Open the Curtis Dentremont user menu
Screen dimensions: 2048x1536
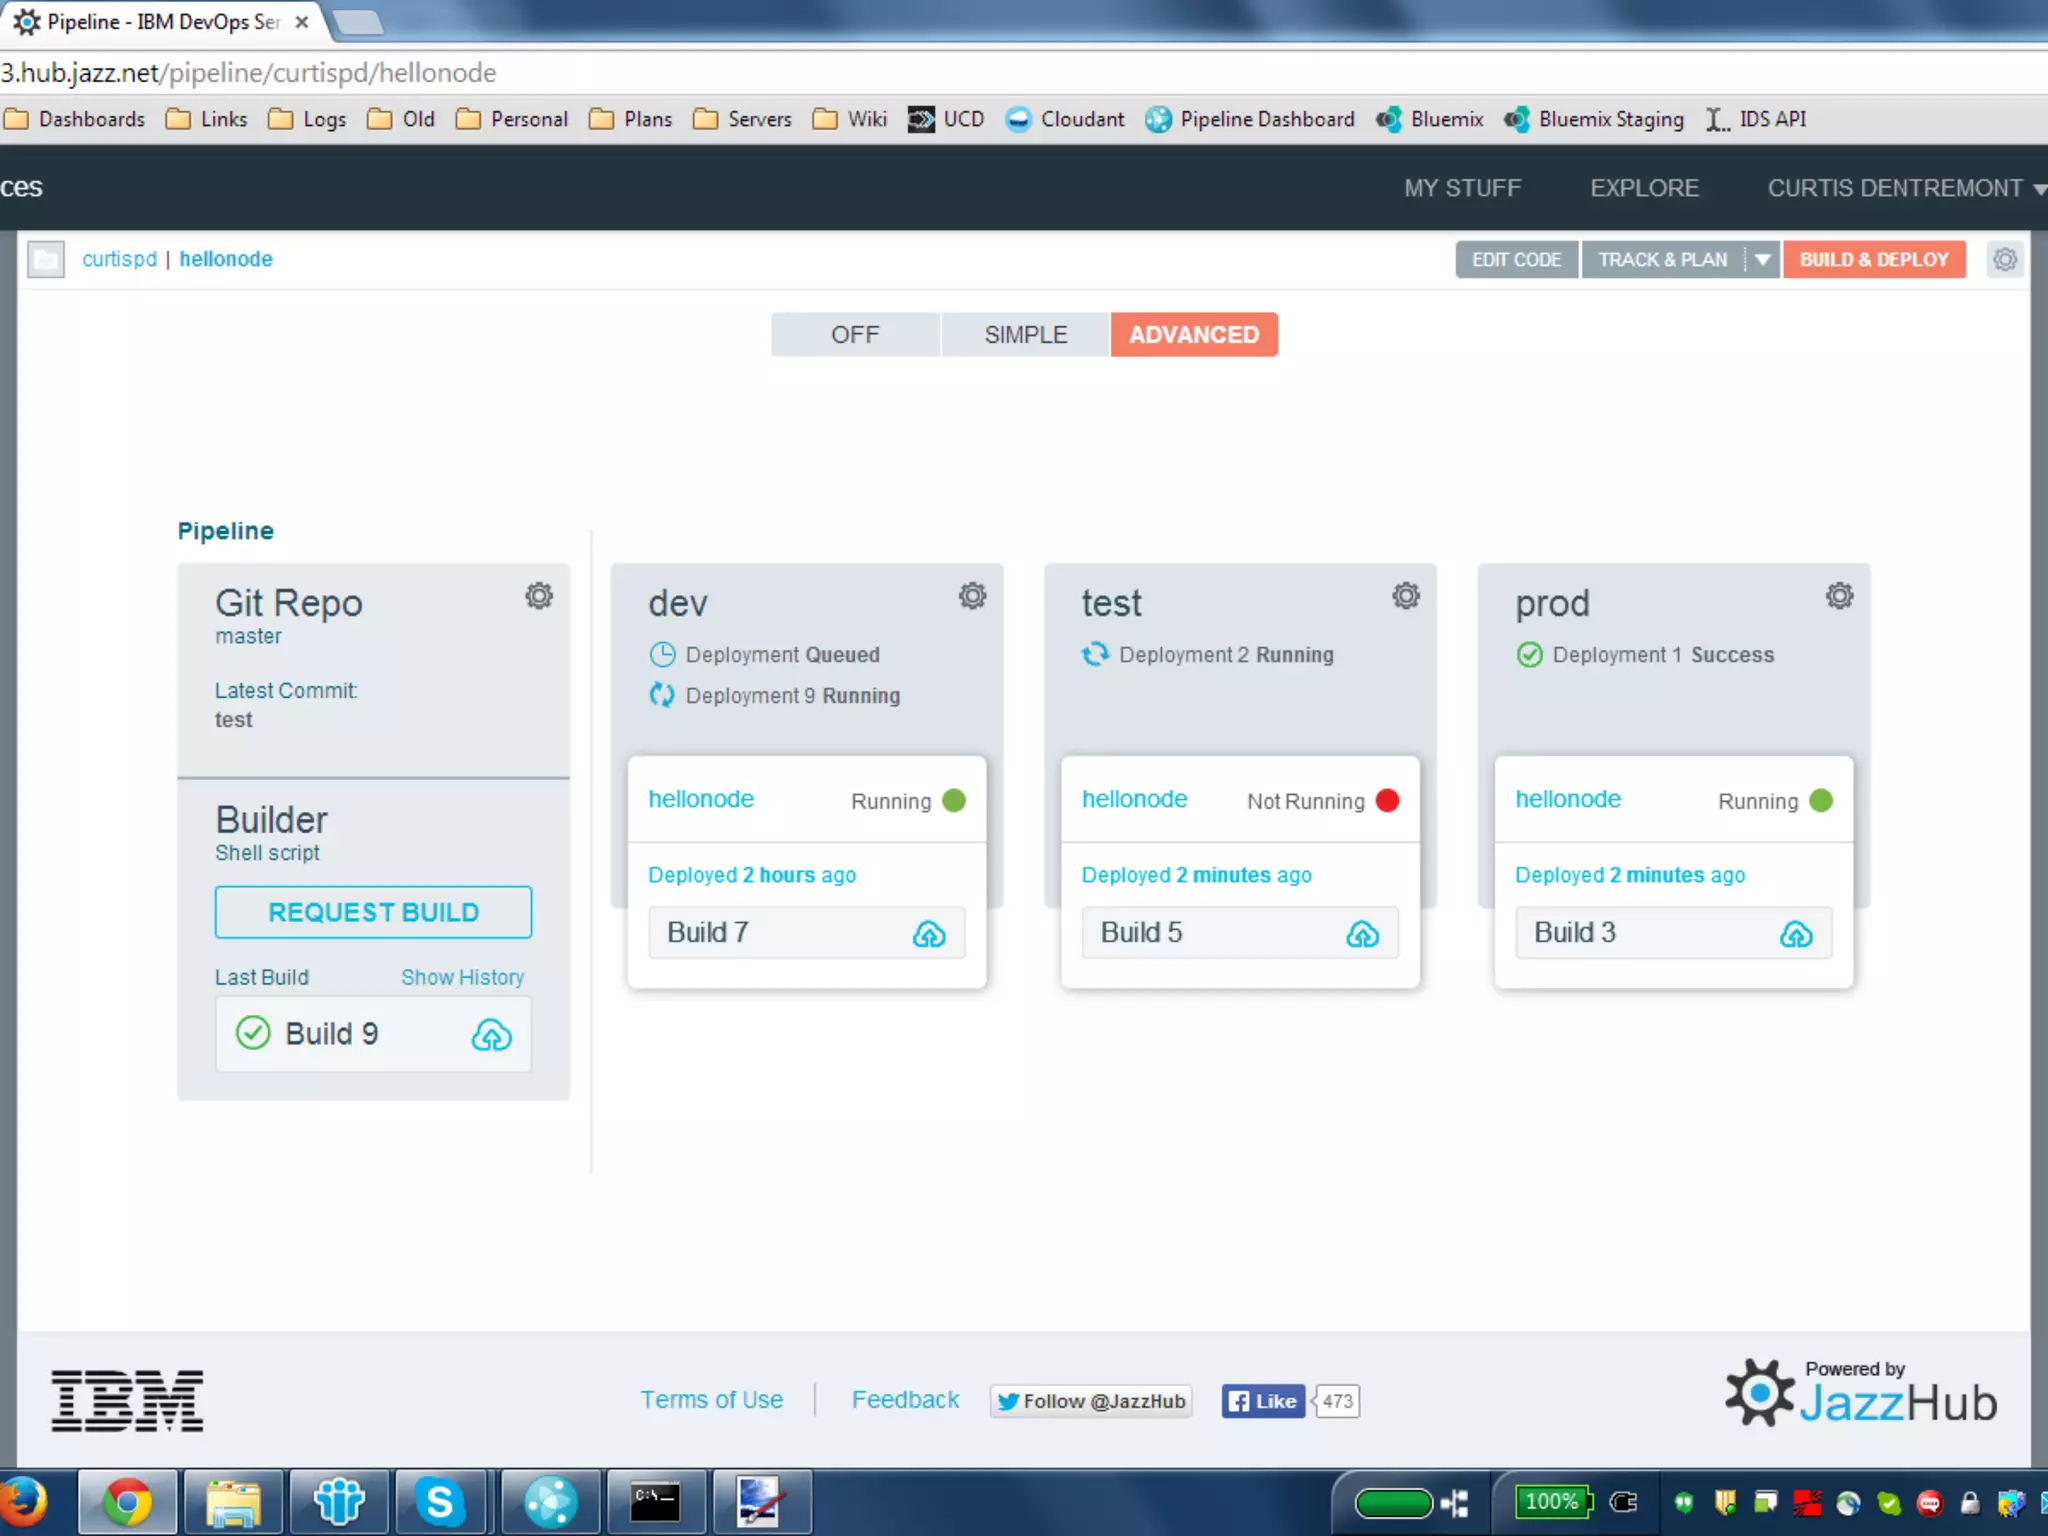click(x=1905, y=188)
